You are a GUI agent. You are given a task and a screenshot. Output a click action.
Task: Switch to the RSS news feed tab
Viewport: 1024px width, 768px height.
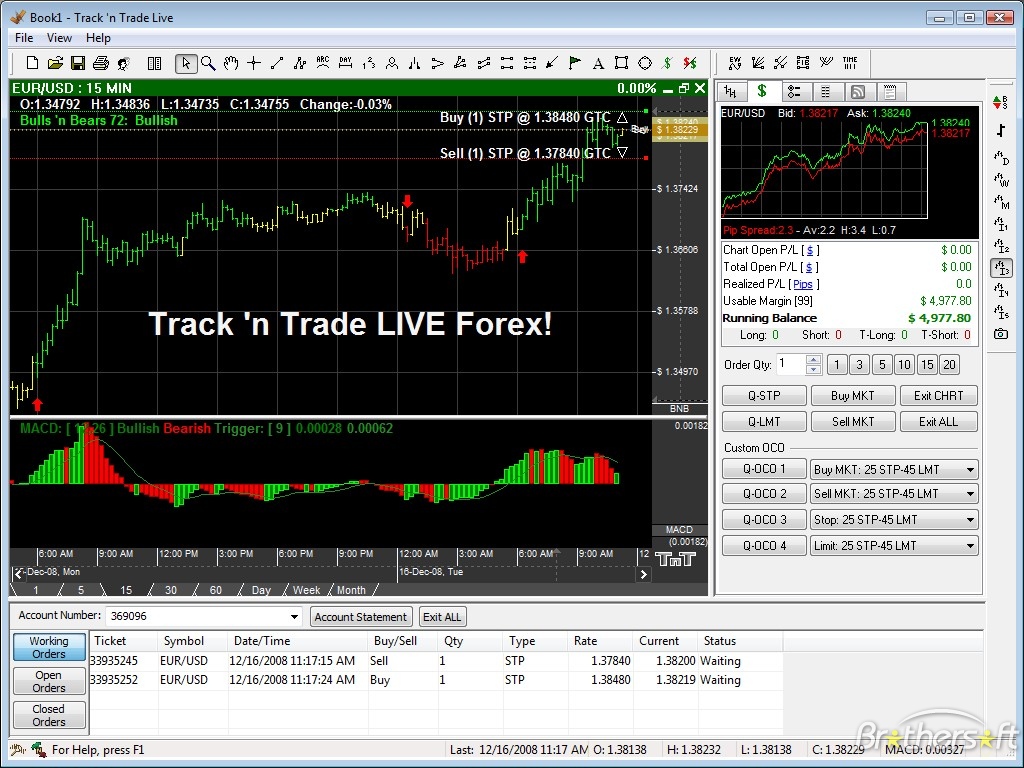point(857,92)
